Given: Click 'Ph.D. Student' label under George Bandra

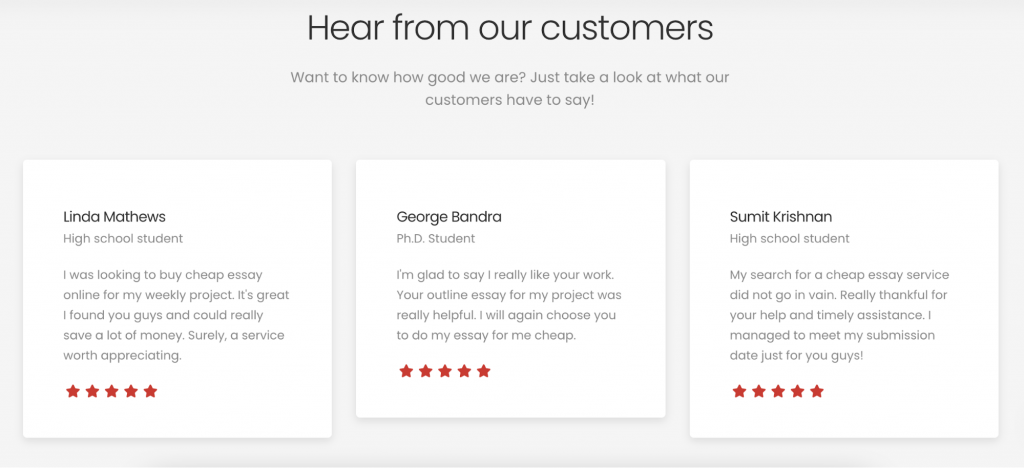Looking at the screenshot, I should point(436,238).
